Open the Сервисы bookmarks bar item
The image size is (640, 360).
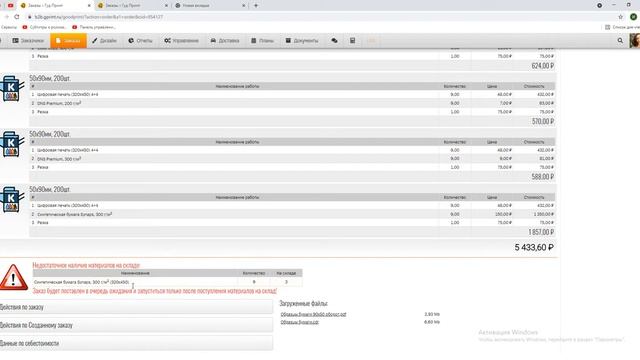pos(9,27)
